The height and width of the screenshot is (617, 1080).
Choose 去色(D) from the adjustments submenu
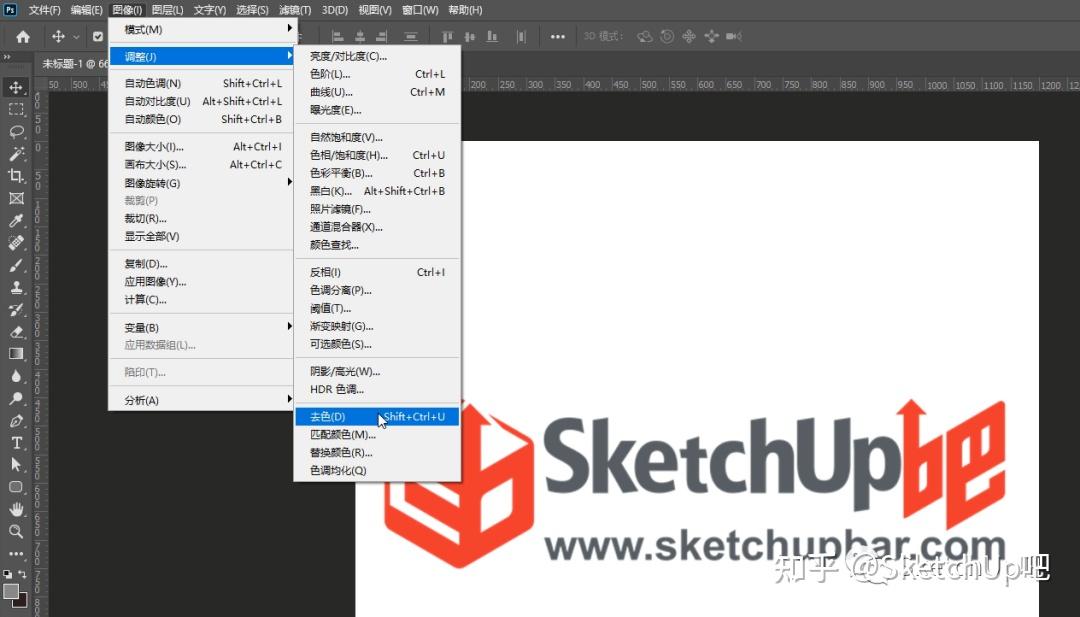point(377,417)
